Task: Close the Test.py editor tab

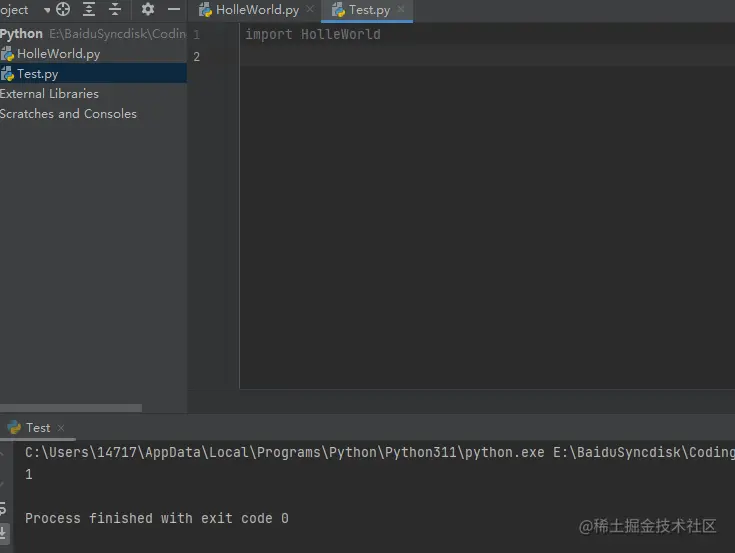Action: point(401,9)
